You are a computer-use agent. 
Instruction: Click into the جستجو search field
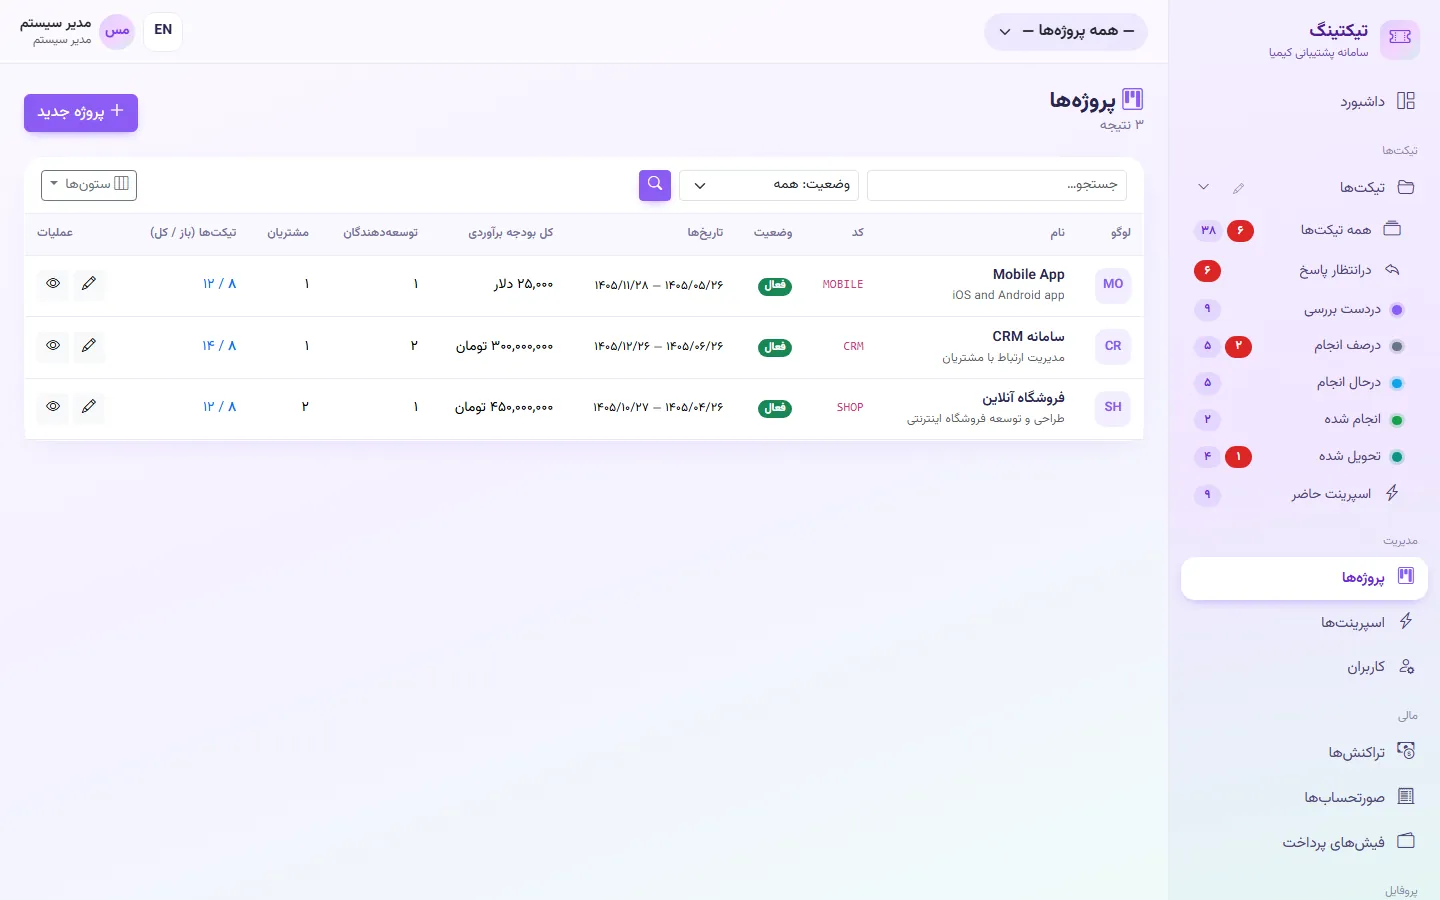click(x=997, y=185)
